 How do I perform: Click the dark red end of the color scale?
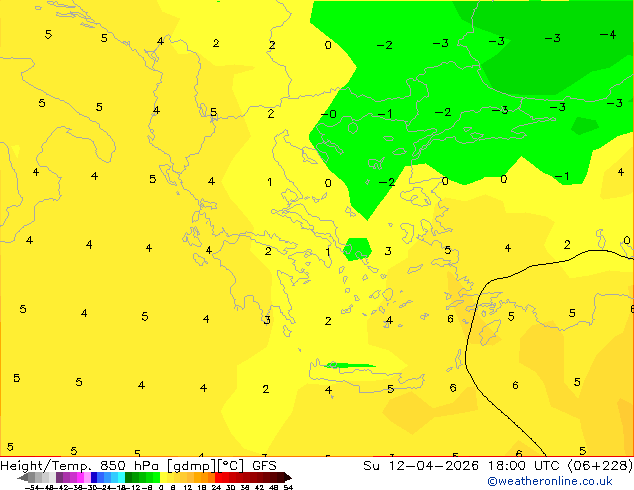(282, 477)
